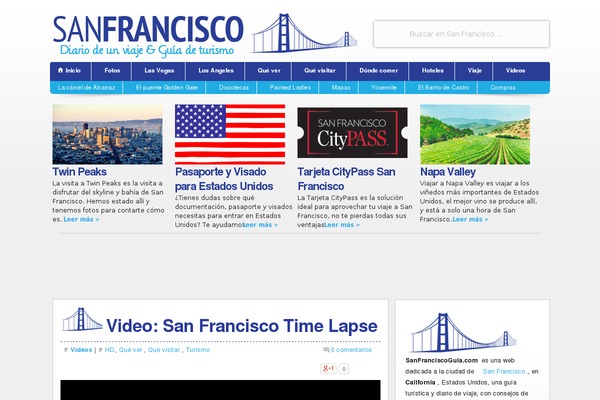This screenshot has height=400, width=600.
Task: Click the 'Qué visitar' tag in post meta
Action: (164, 350)
